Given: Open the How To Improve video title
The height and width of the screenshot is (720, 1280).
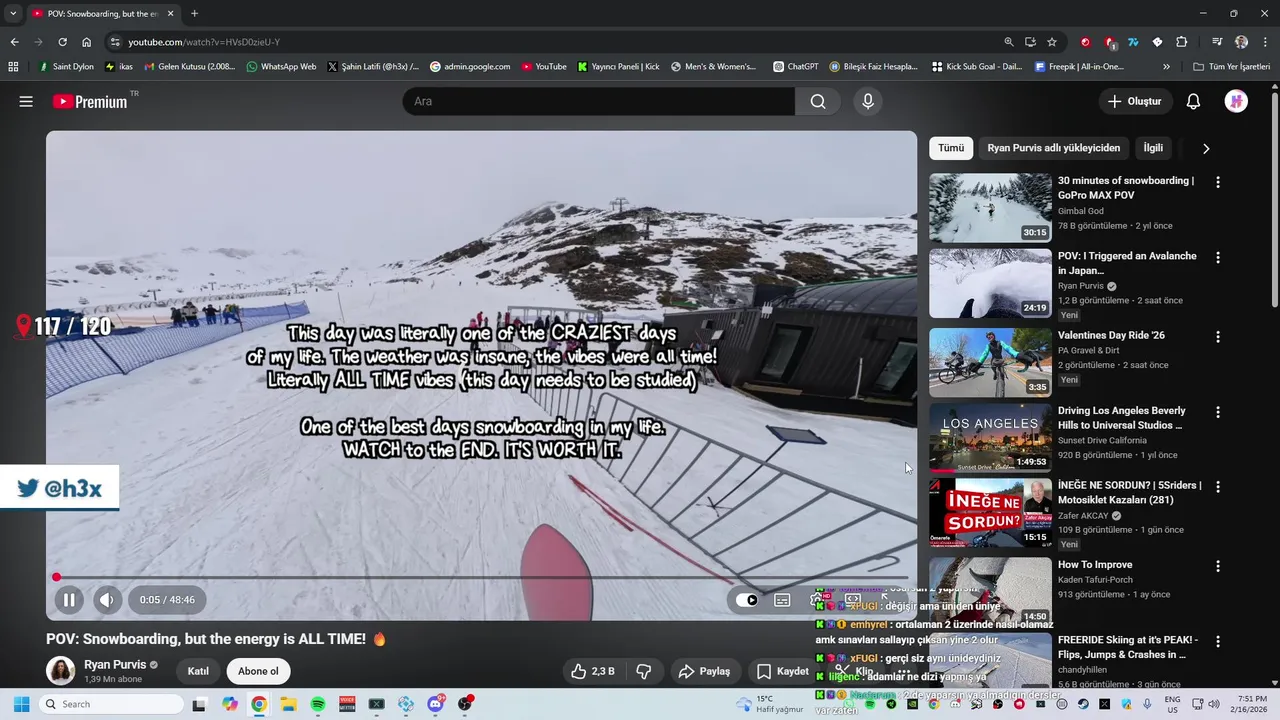Looking at the screenshot, I should coord(1095,565).
